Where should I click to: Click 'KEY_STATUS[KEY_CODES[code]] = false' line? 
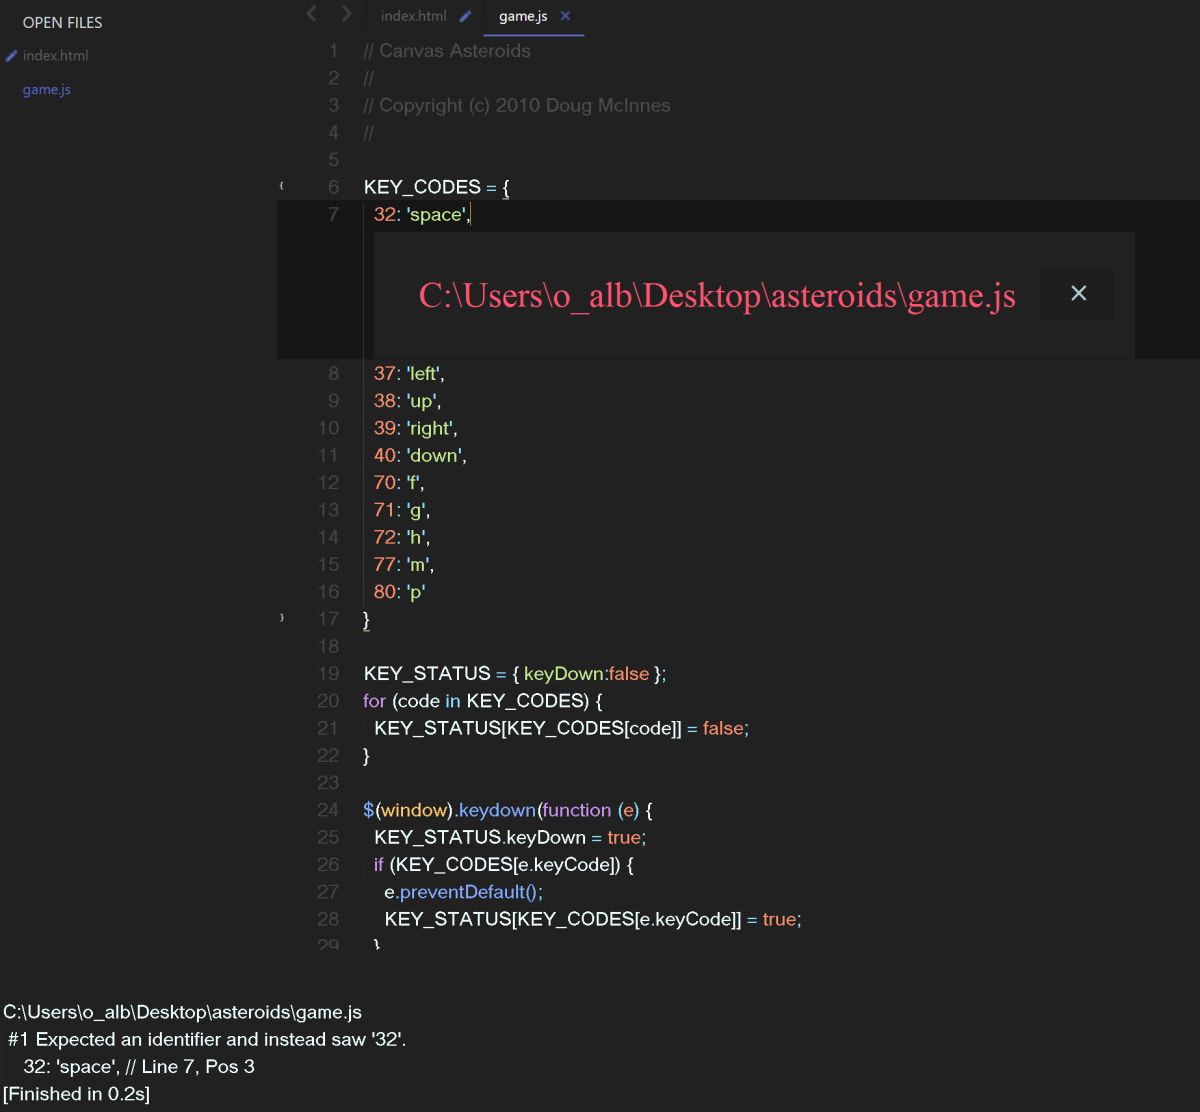pos(561,728)
